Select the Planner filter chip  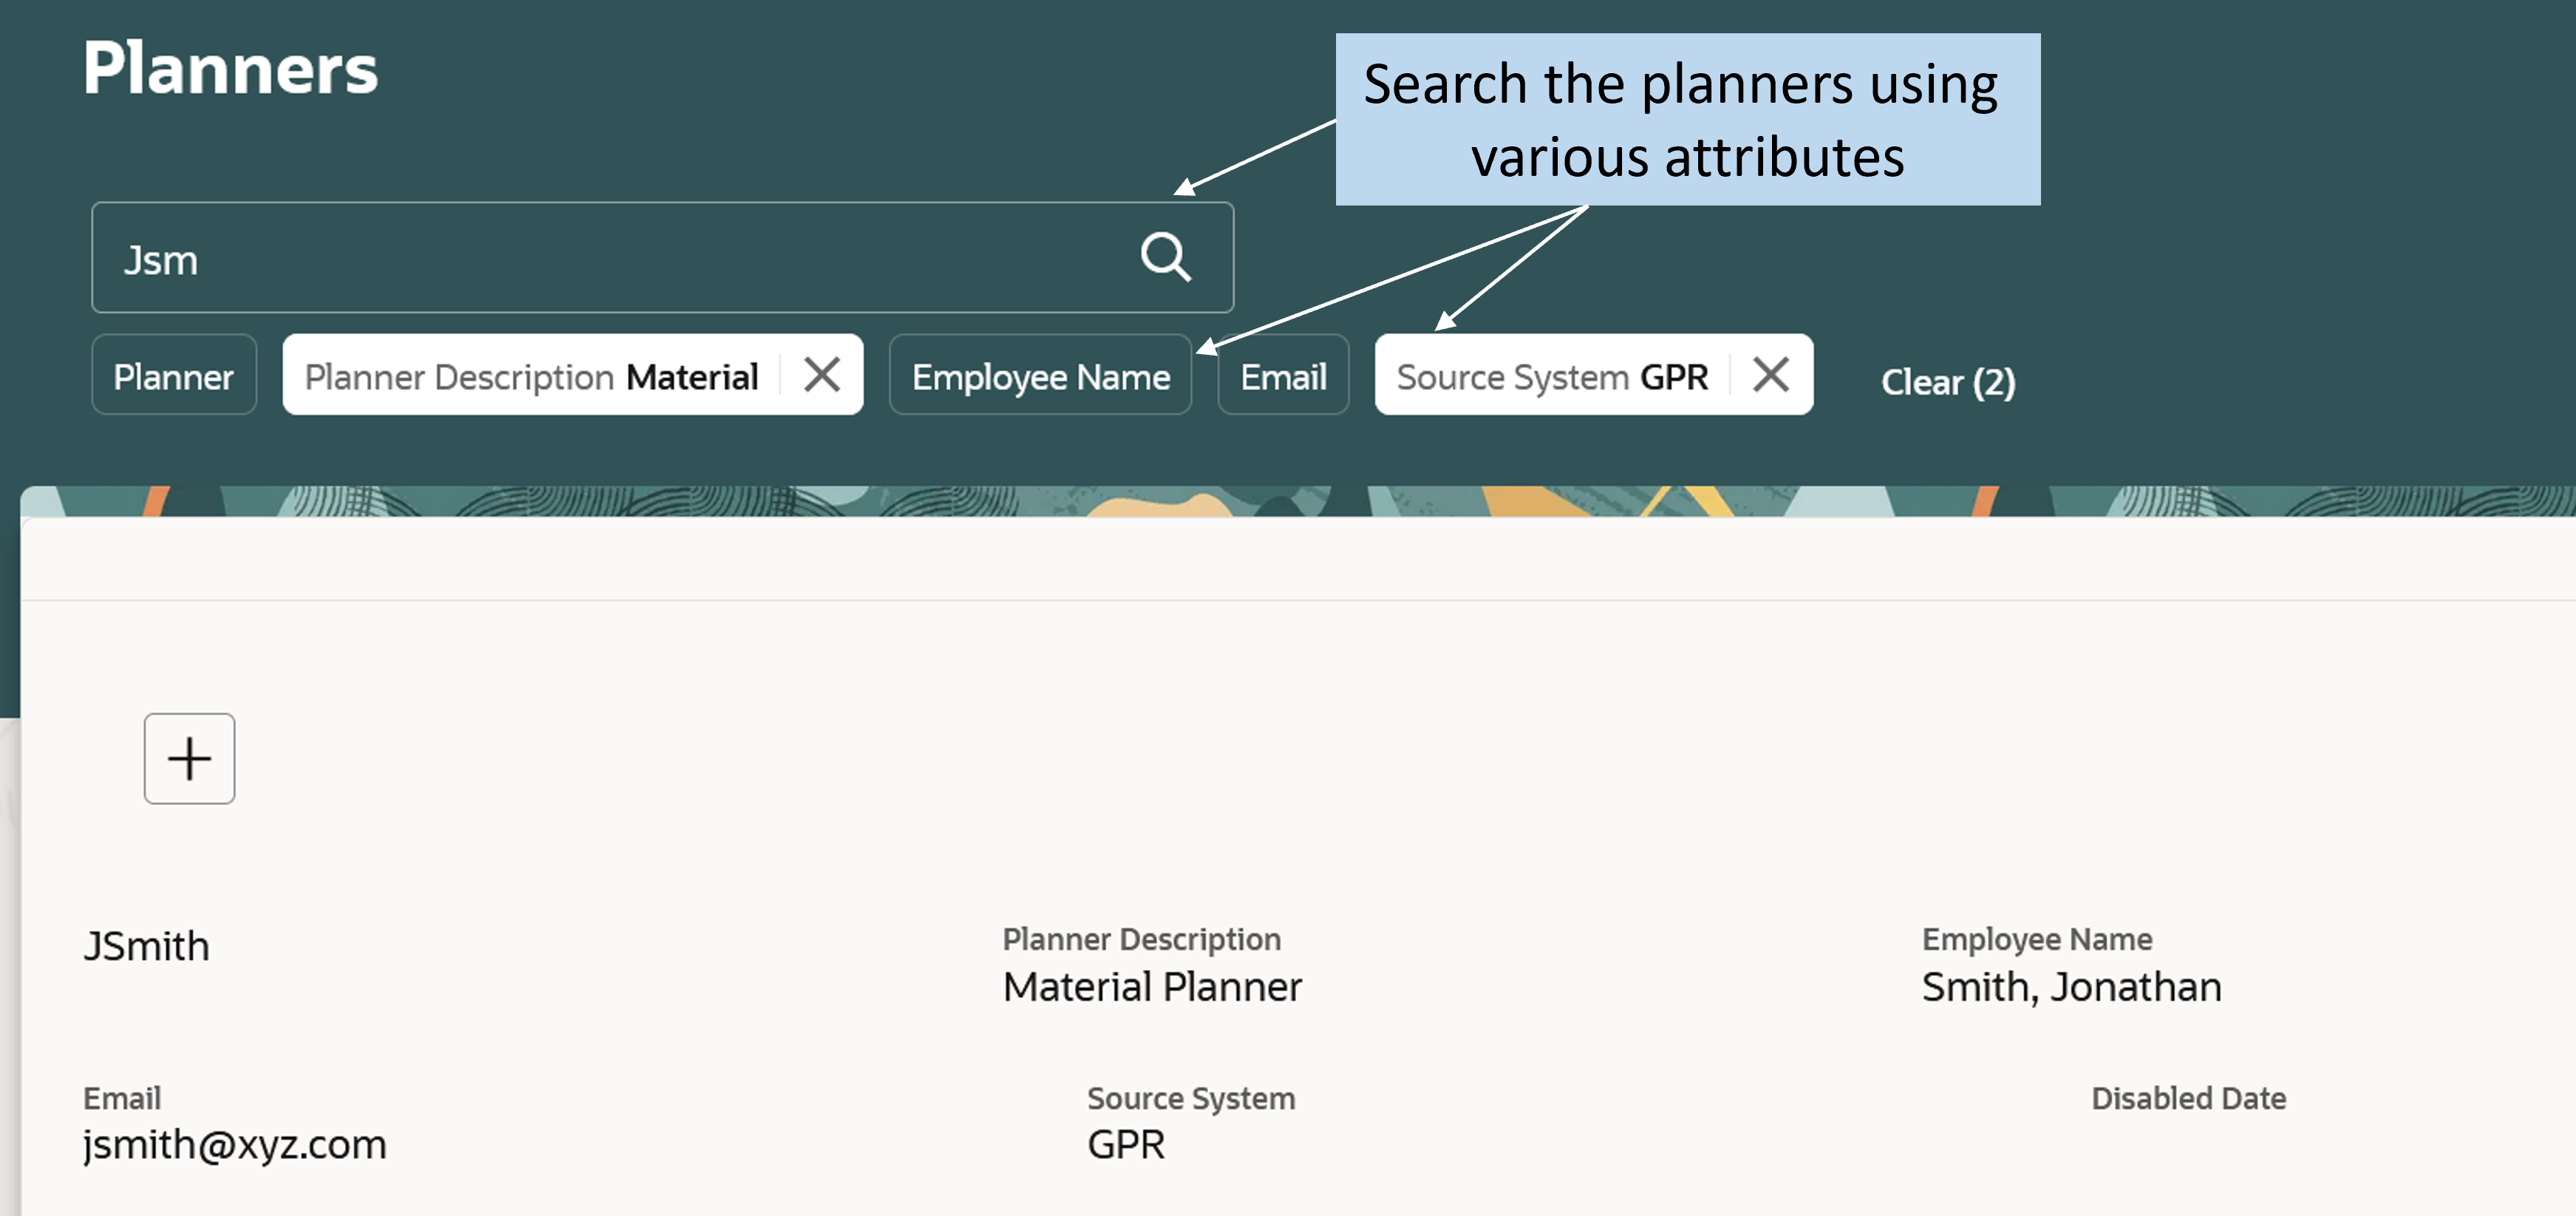(174, 375)
